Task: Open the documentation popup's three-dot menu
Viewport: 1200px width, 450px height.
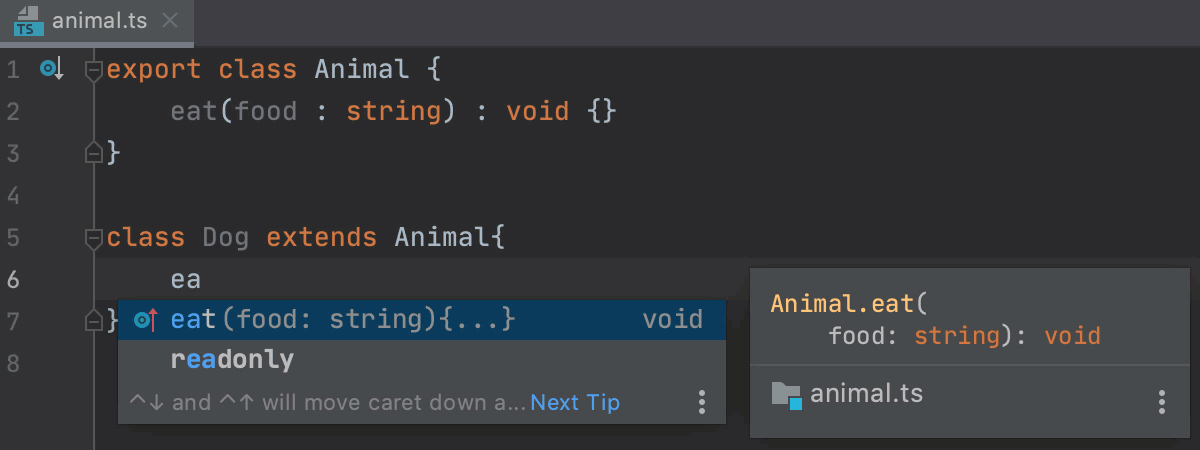Action: [x=1161, y=402]
